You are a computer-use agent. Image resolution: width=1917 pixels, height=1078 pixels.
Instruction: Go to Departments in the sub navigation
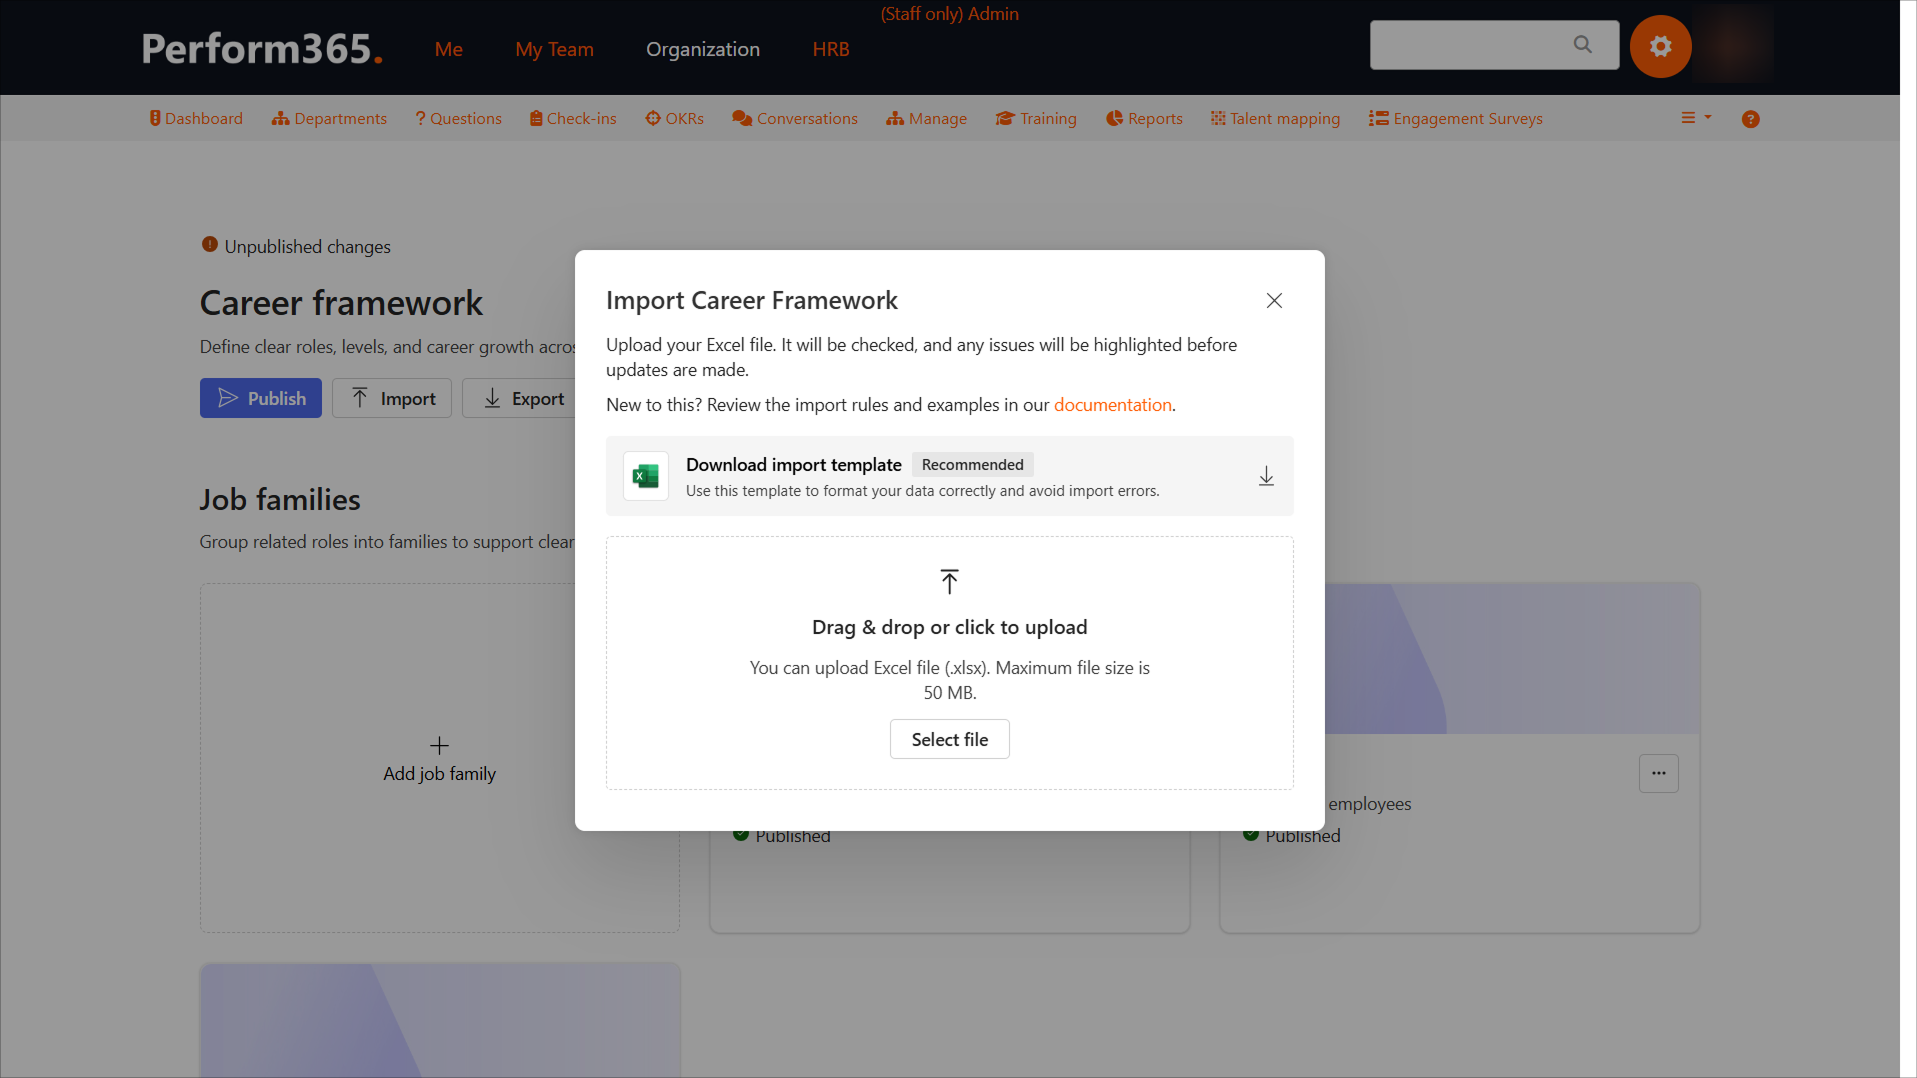tap(329, 118)
